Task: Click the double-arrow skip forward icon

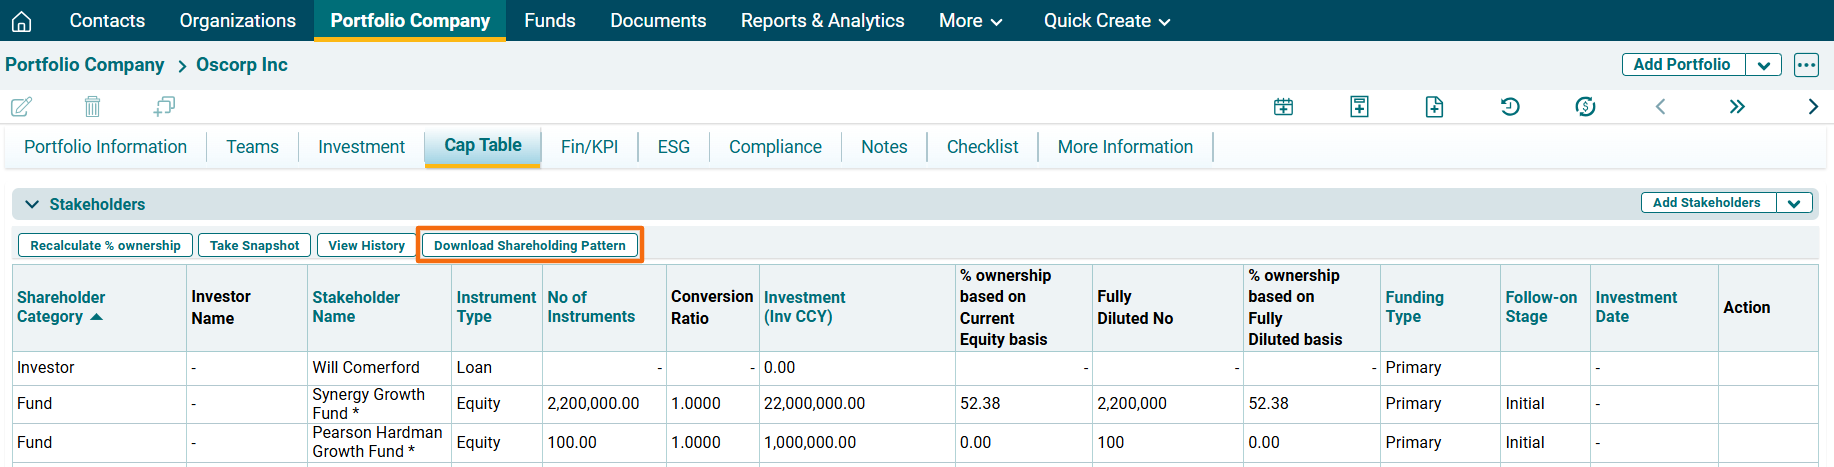Action: [x=1737, y=107]
